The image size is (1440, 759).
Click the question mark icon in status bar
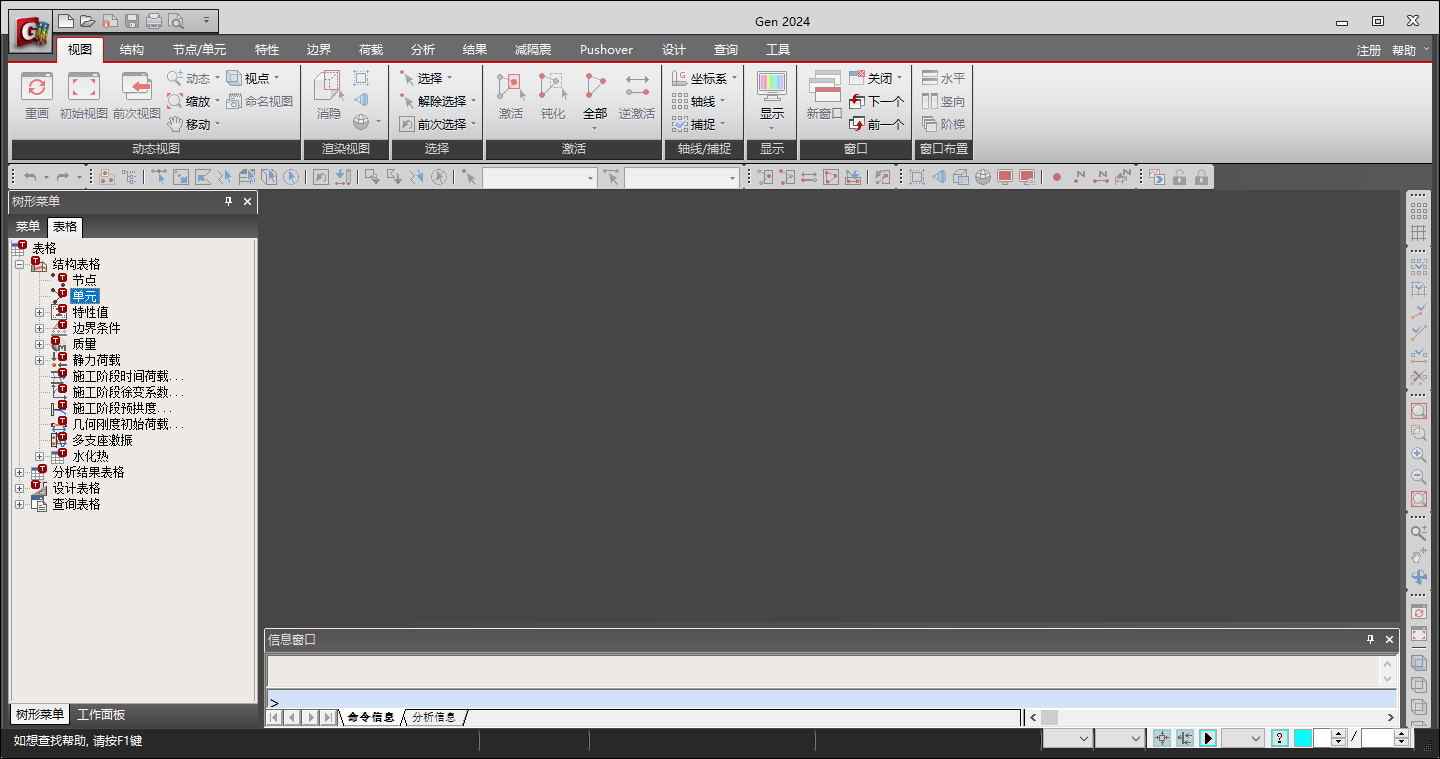pos(1279,738)
